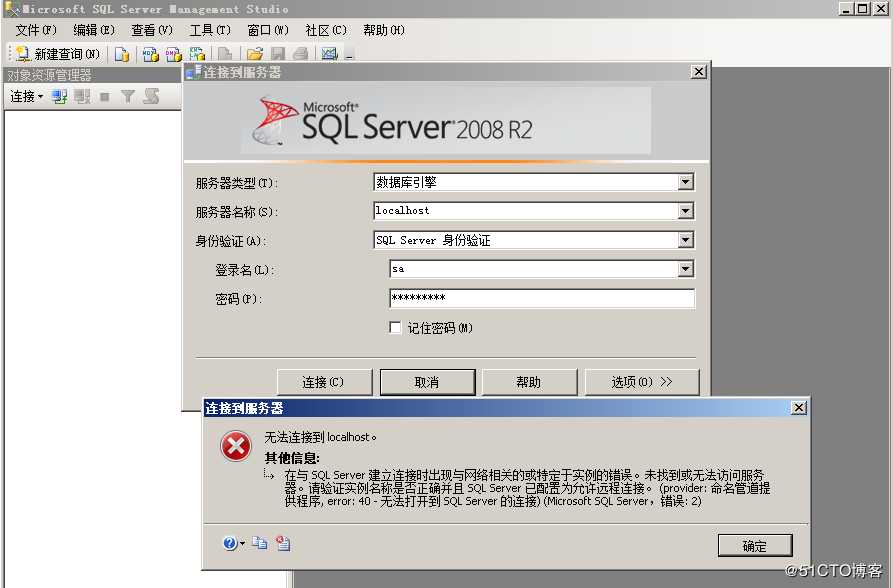
Task: Click the Open File folder icon
Action: (255, 54)
